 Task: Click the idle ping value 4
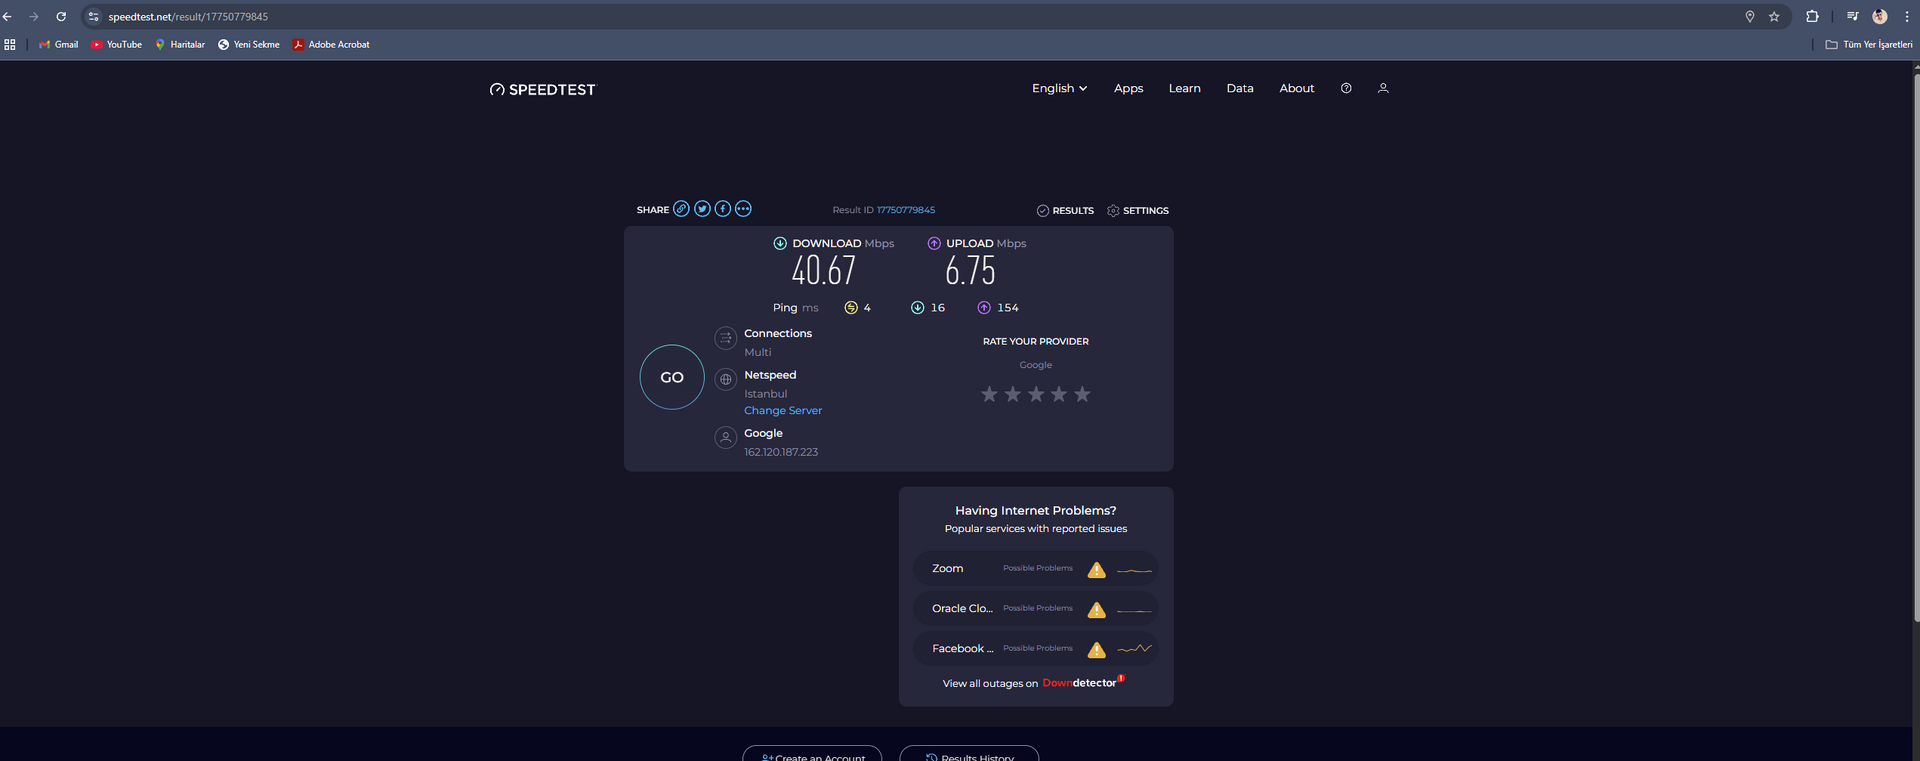click(867, 308)
